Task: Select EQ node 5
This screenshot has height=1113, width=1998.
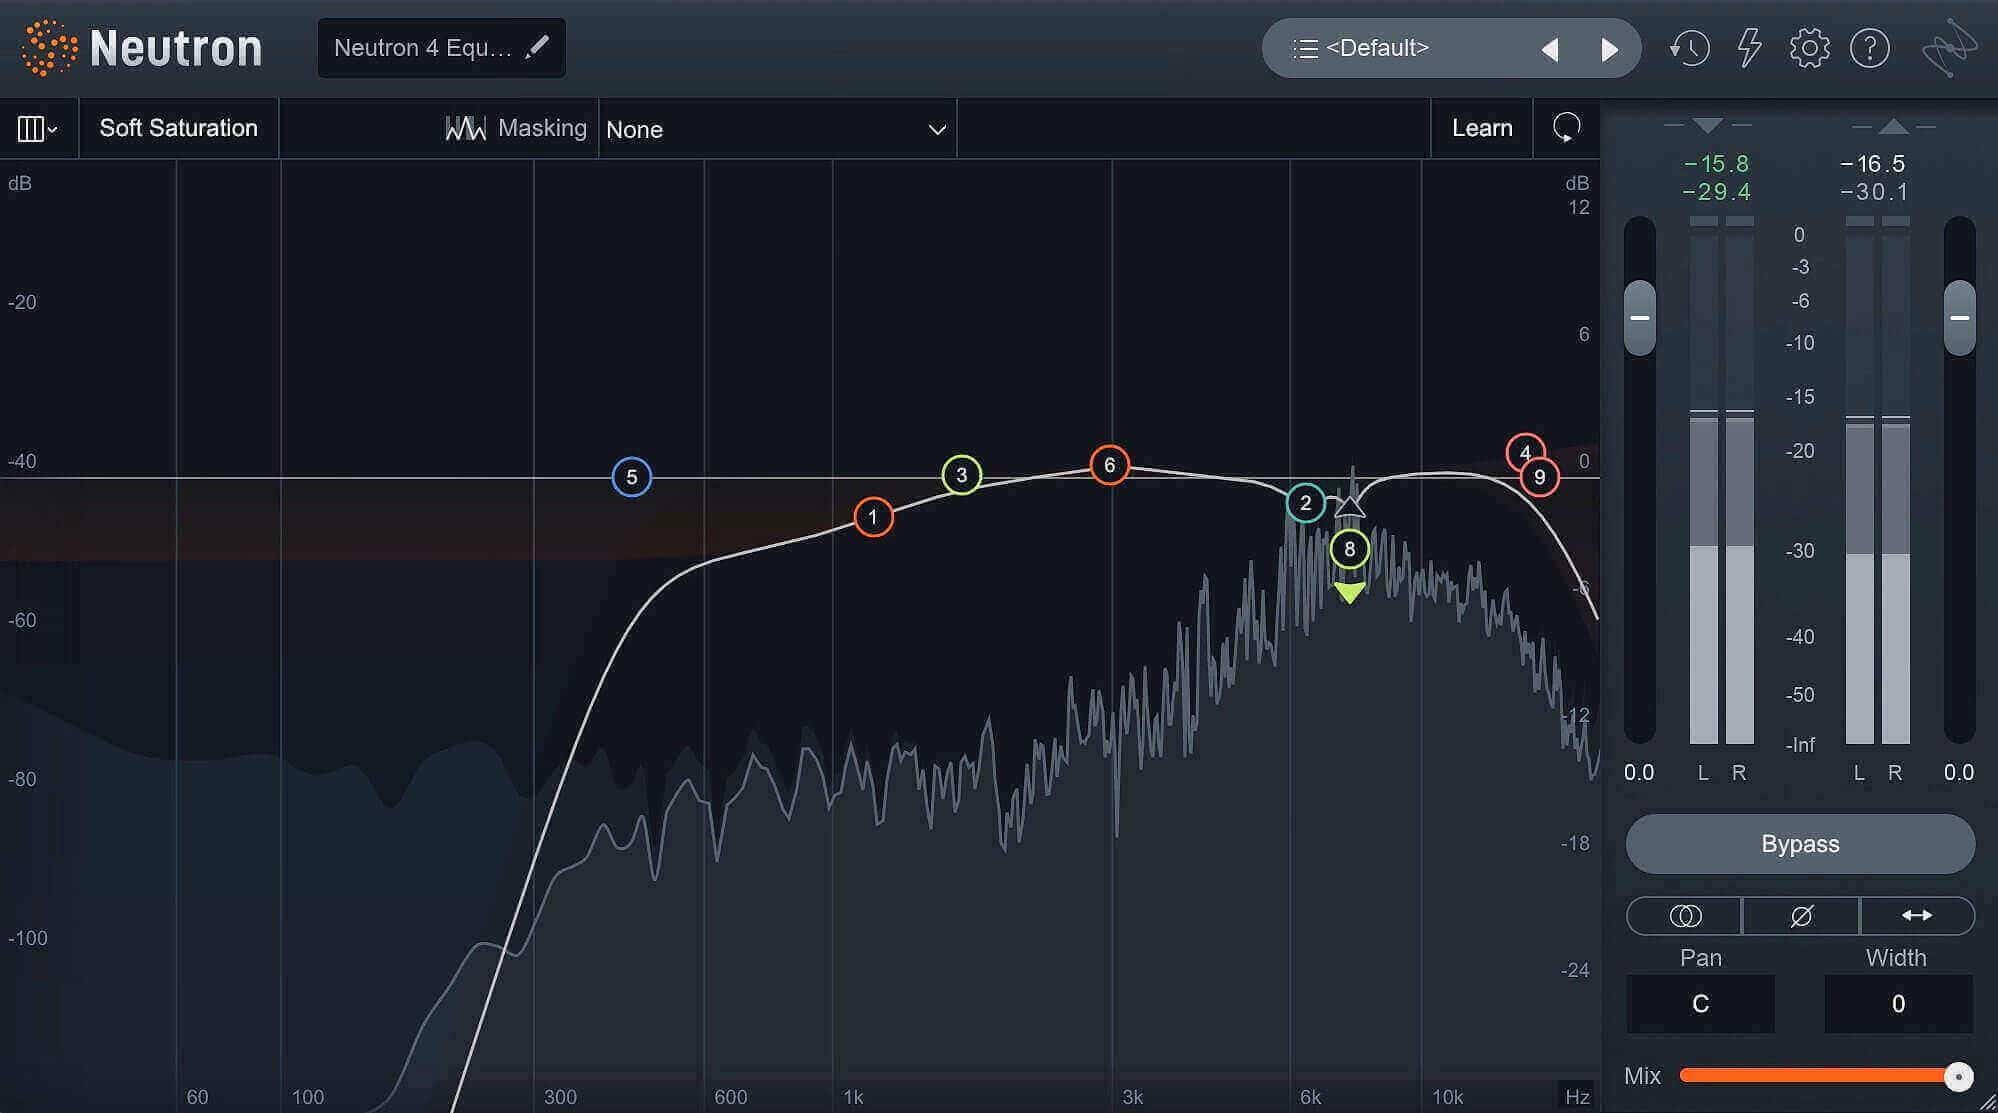Action: click(632, 477)
